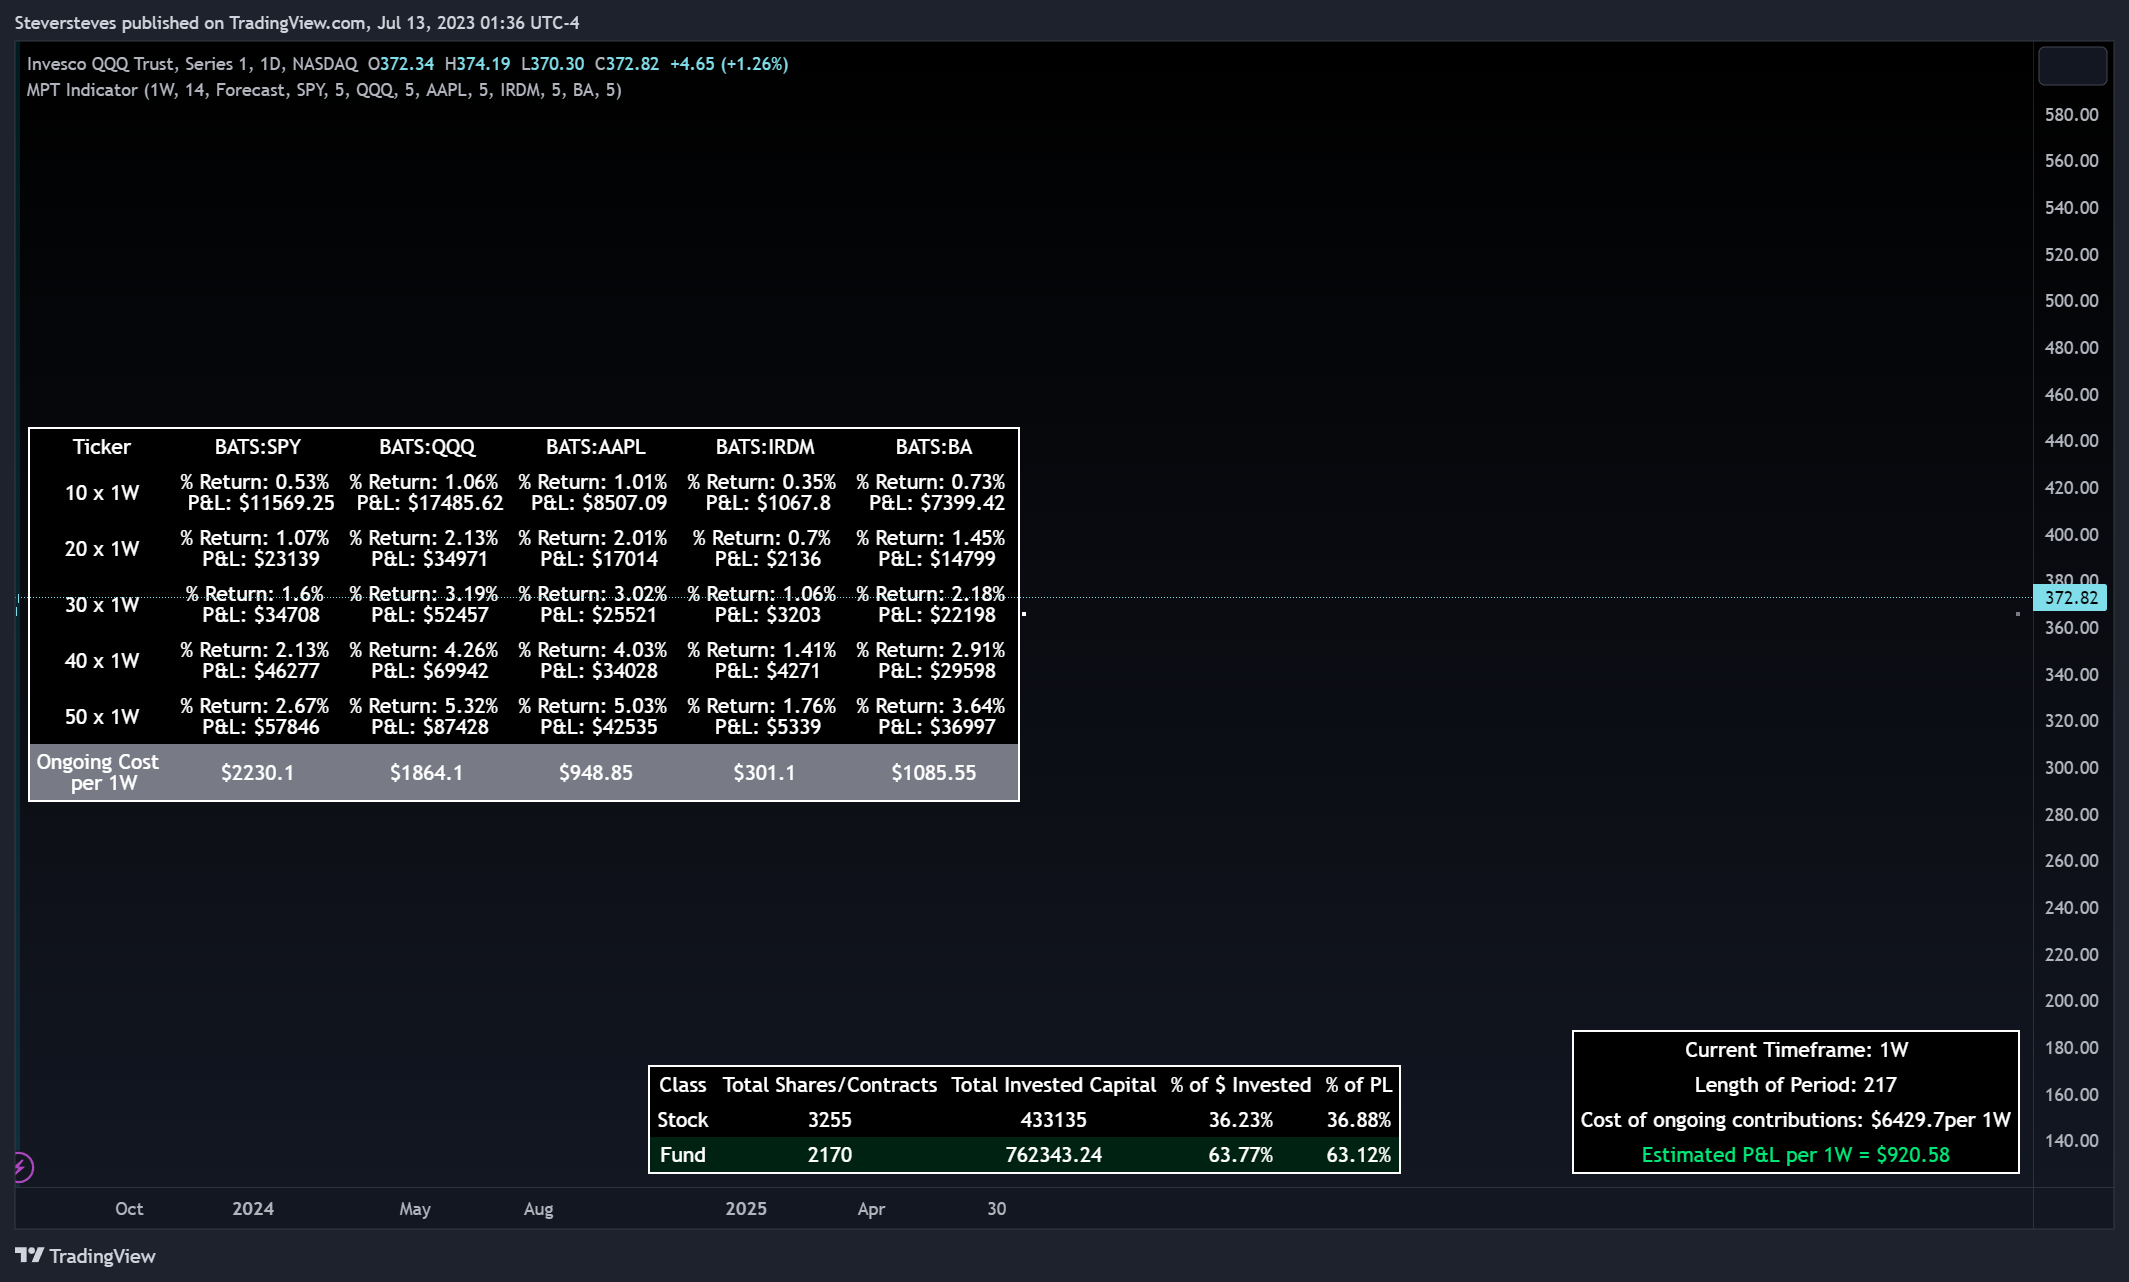Click the IRDM 40 x 1W cell $4271
Viewport: 2129px width, 1282px height.
768,671
